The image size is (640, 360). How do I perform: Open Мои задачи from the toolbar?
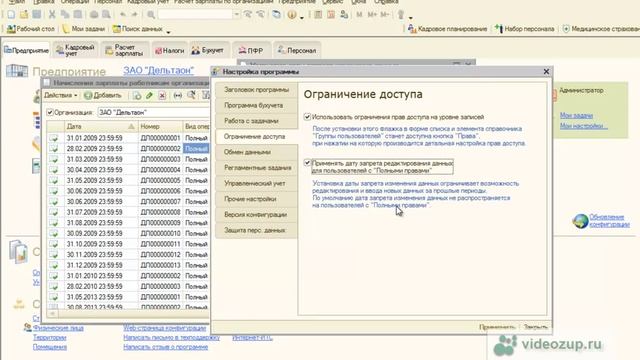click(83, 29)
